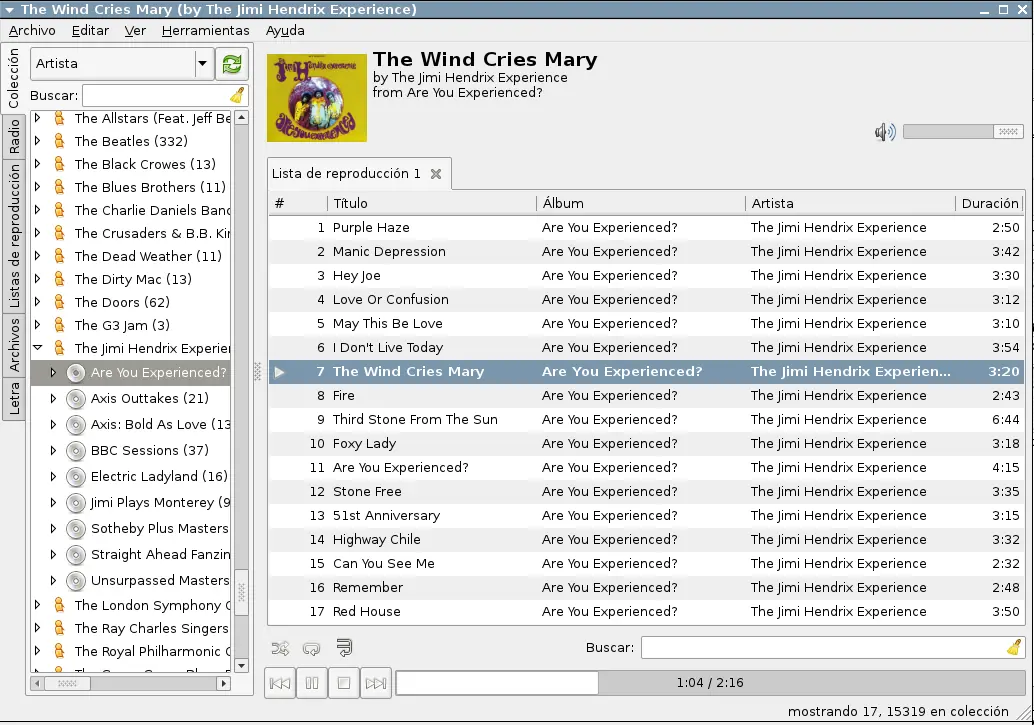This screenshot has width=1034, height=725.
Task: Toggle follow playing track option
Action: tap(344, 648)
